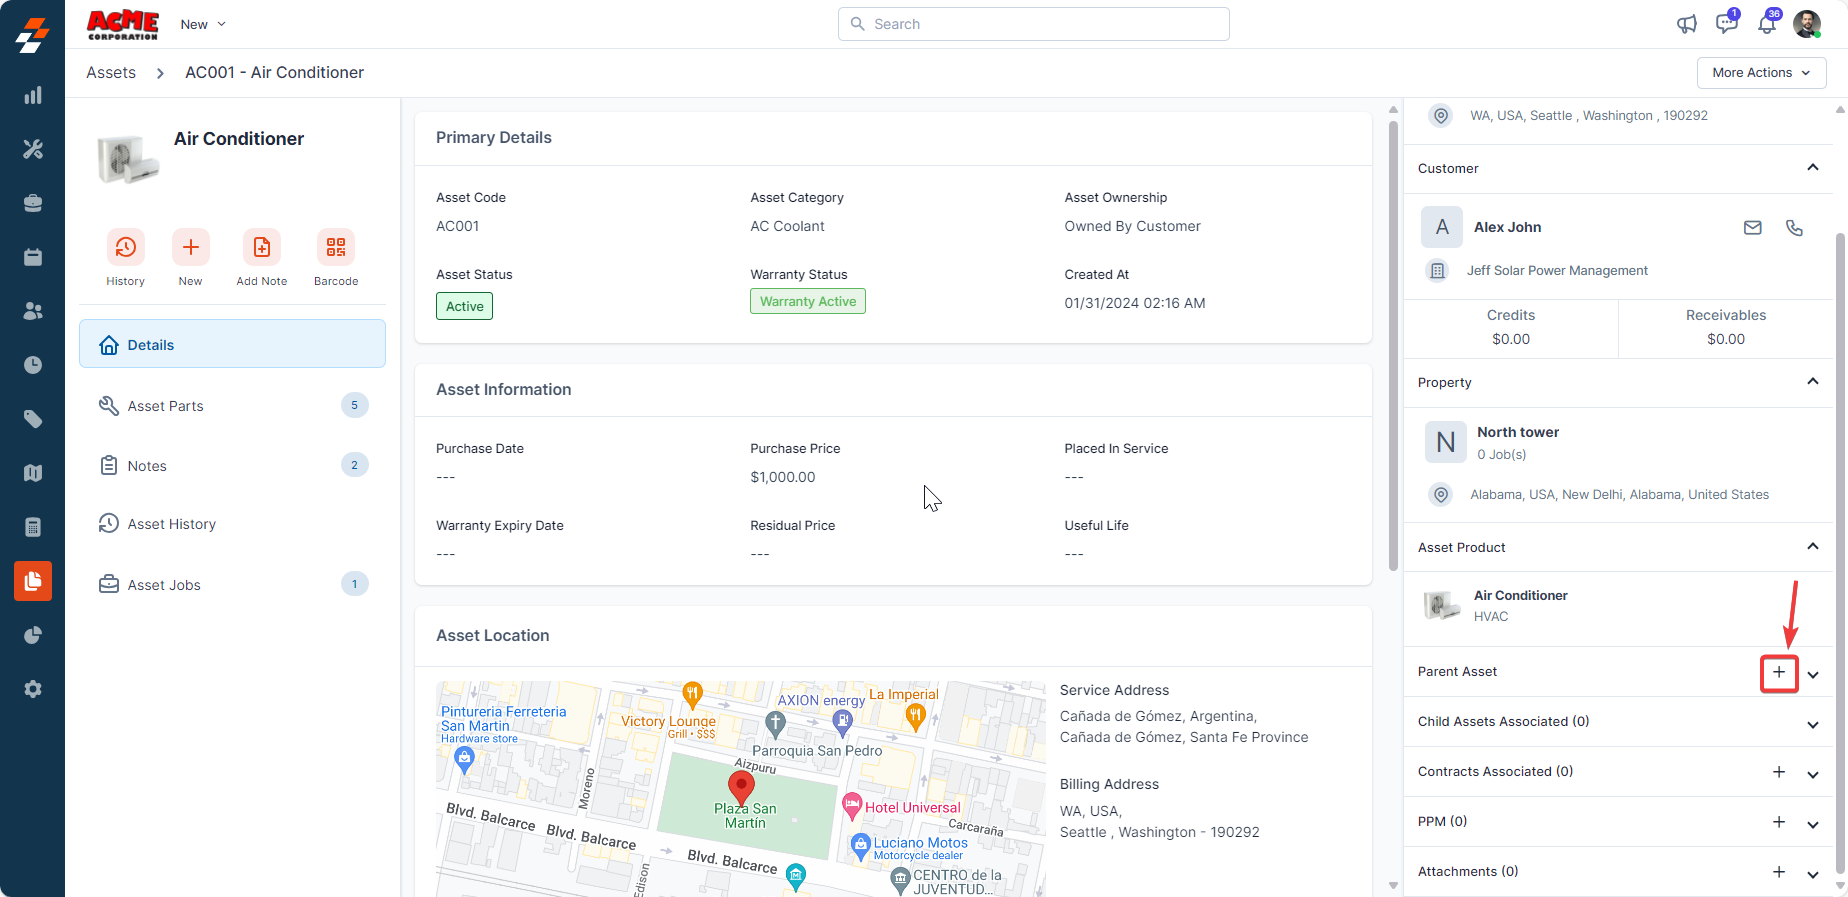Go to Assets breadcrumb link
Image resolution: width=1848 pixels, height=897 pixels.
click(x=111, y=73)
